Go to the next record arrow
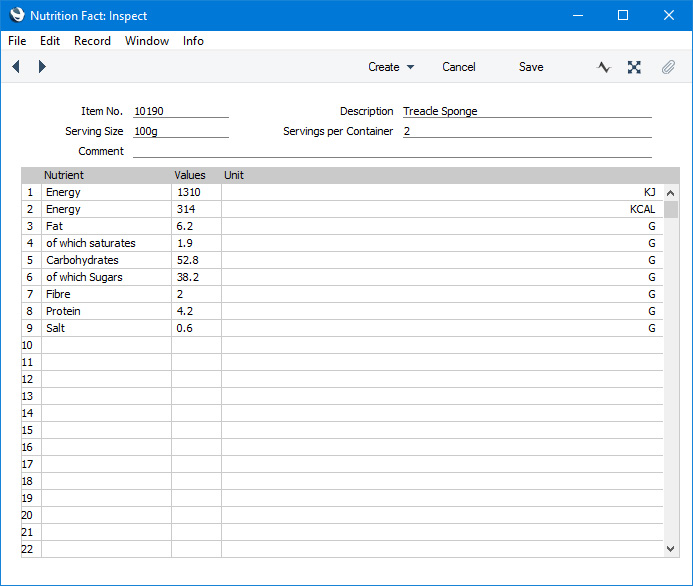The width and height of the screenshot is (693, 586). pos(42,67)
